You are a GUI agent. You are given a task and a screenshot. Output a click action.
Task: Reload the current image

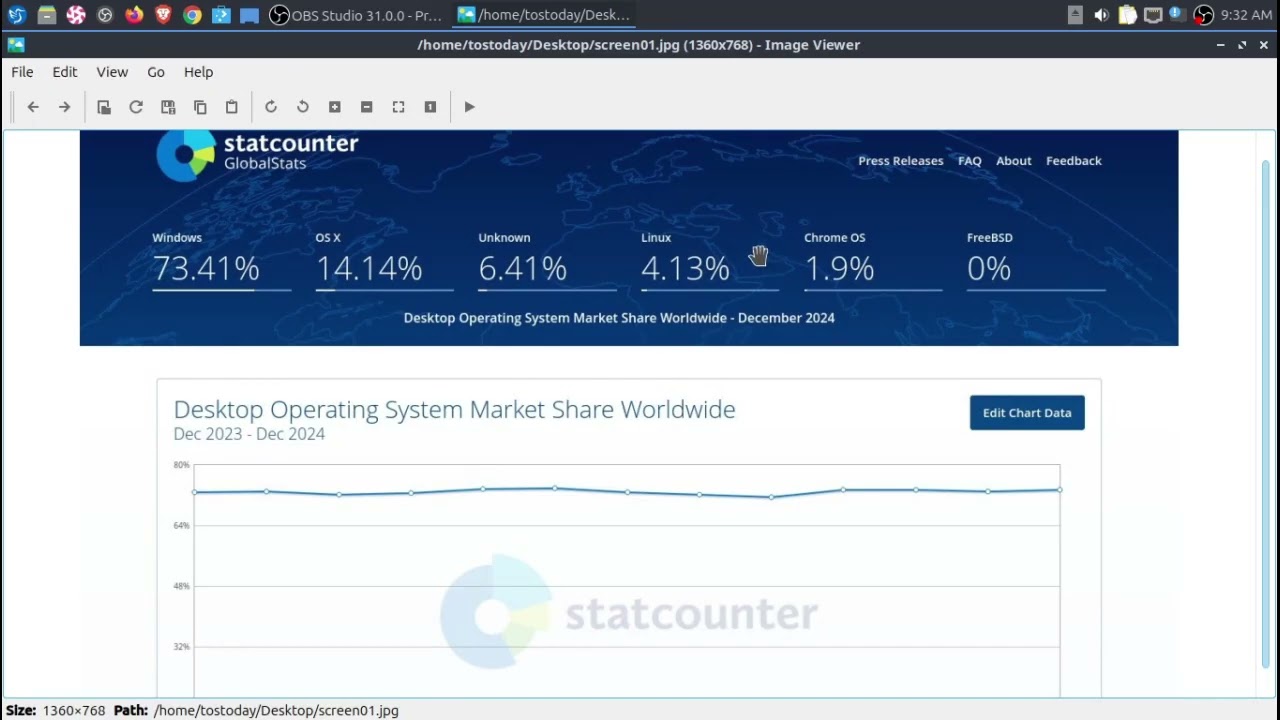click(136, 107)
